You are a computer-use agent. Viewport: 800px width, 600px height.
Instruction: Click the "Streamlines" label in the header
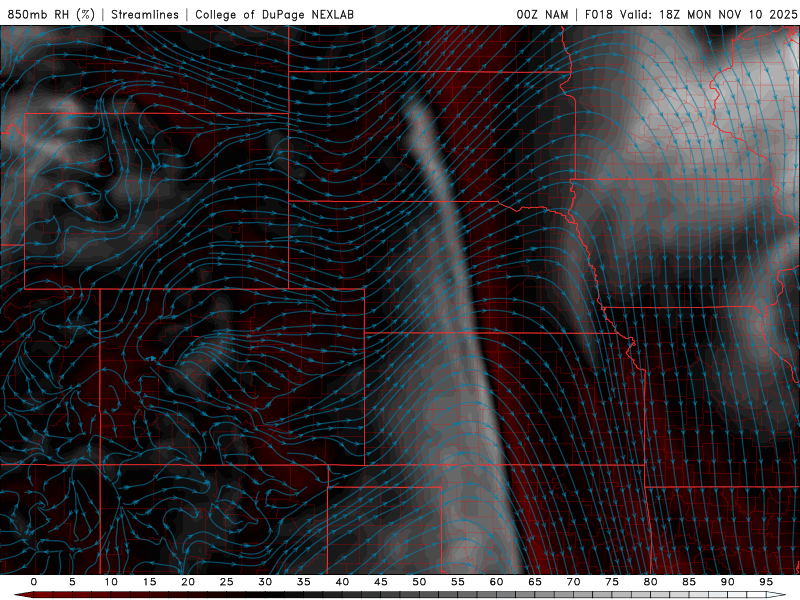pyautogui.click(x=145, y=14)
